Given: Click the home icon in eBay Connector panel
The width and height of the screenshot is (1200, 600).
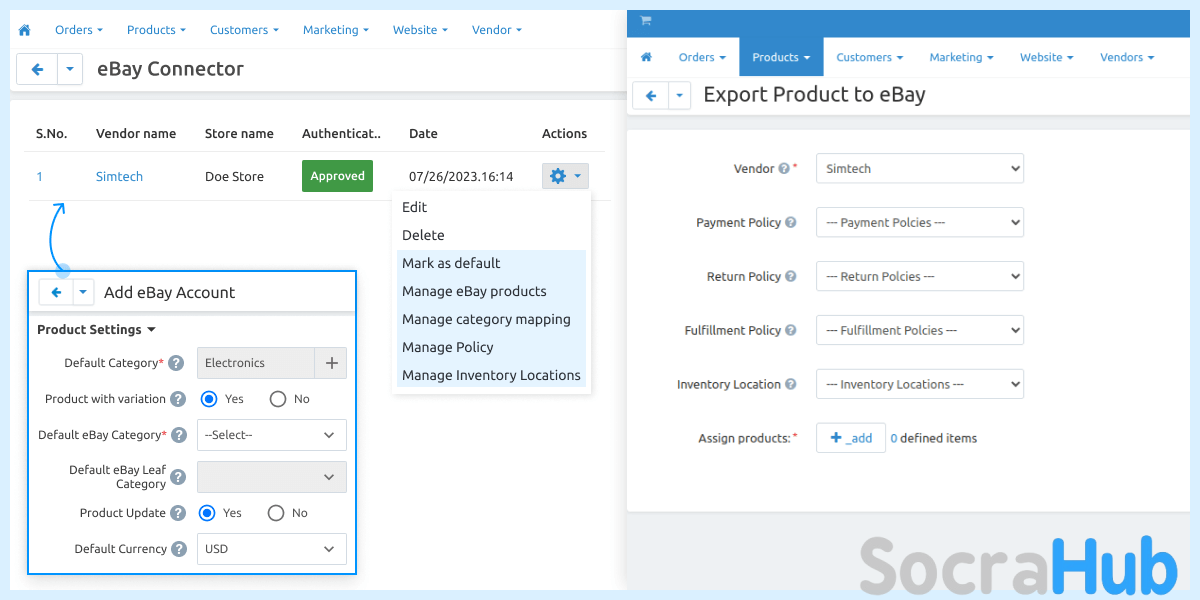Looking at the screenshot, I should (x=24, y=30).
